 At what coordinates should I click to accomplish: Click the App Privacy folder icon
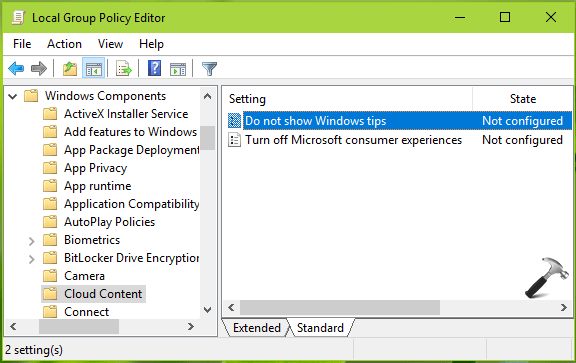tap(50, 168)
